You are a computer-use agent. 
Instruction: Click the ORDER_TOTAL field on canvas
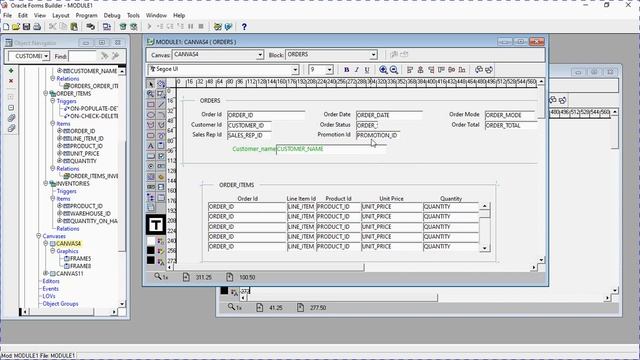pos(511,125)
